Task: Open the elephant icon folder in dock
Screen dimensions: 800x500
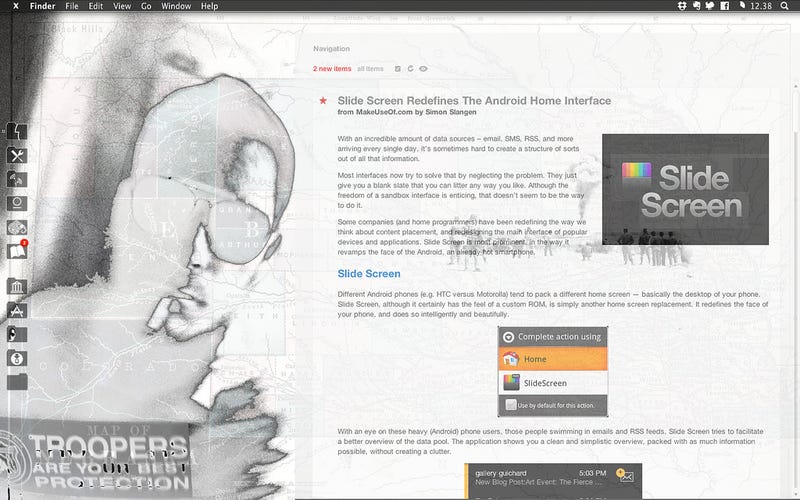Action: click(x=17, y=228)
